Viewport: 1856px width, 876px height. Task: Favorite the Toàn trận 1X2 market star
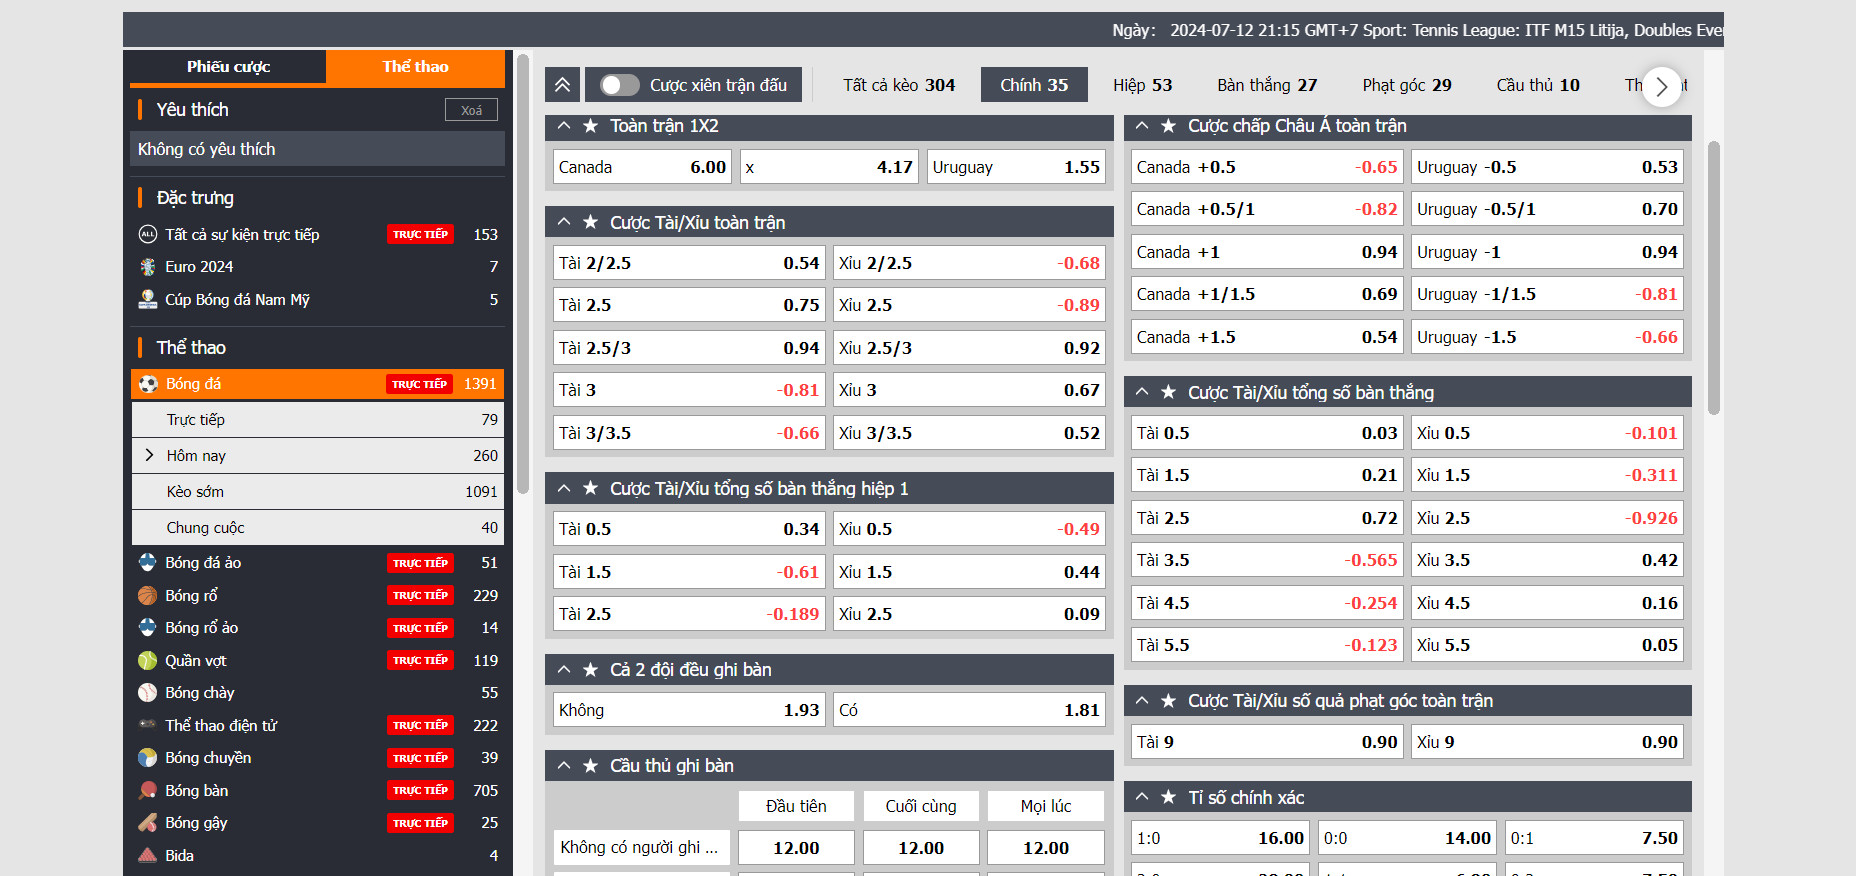[591, 126]
